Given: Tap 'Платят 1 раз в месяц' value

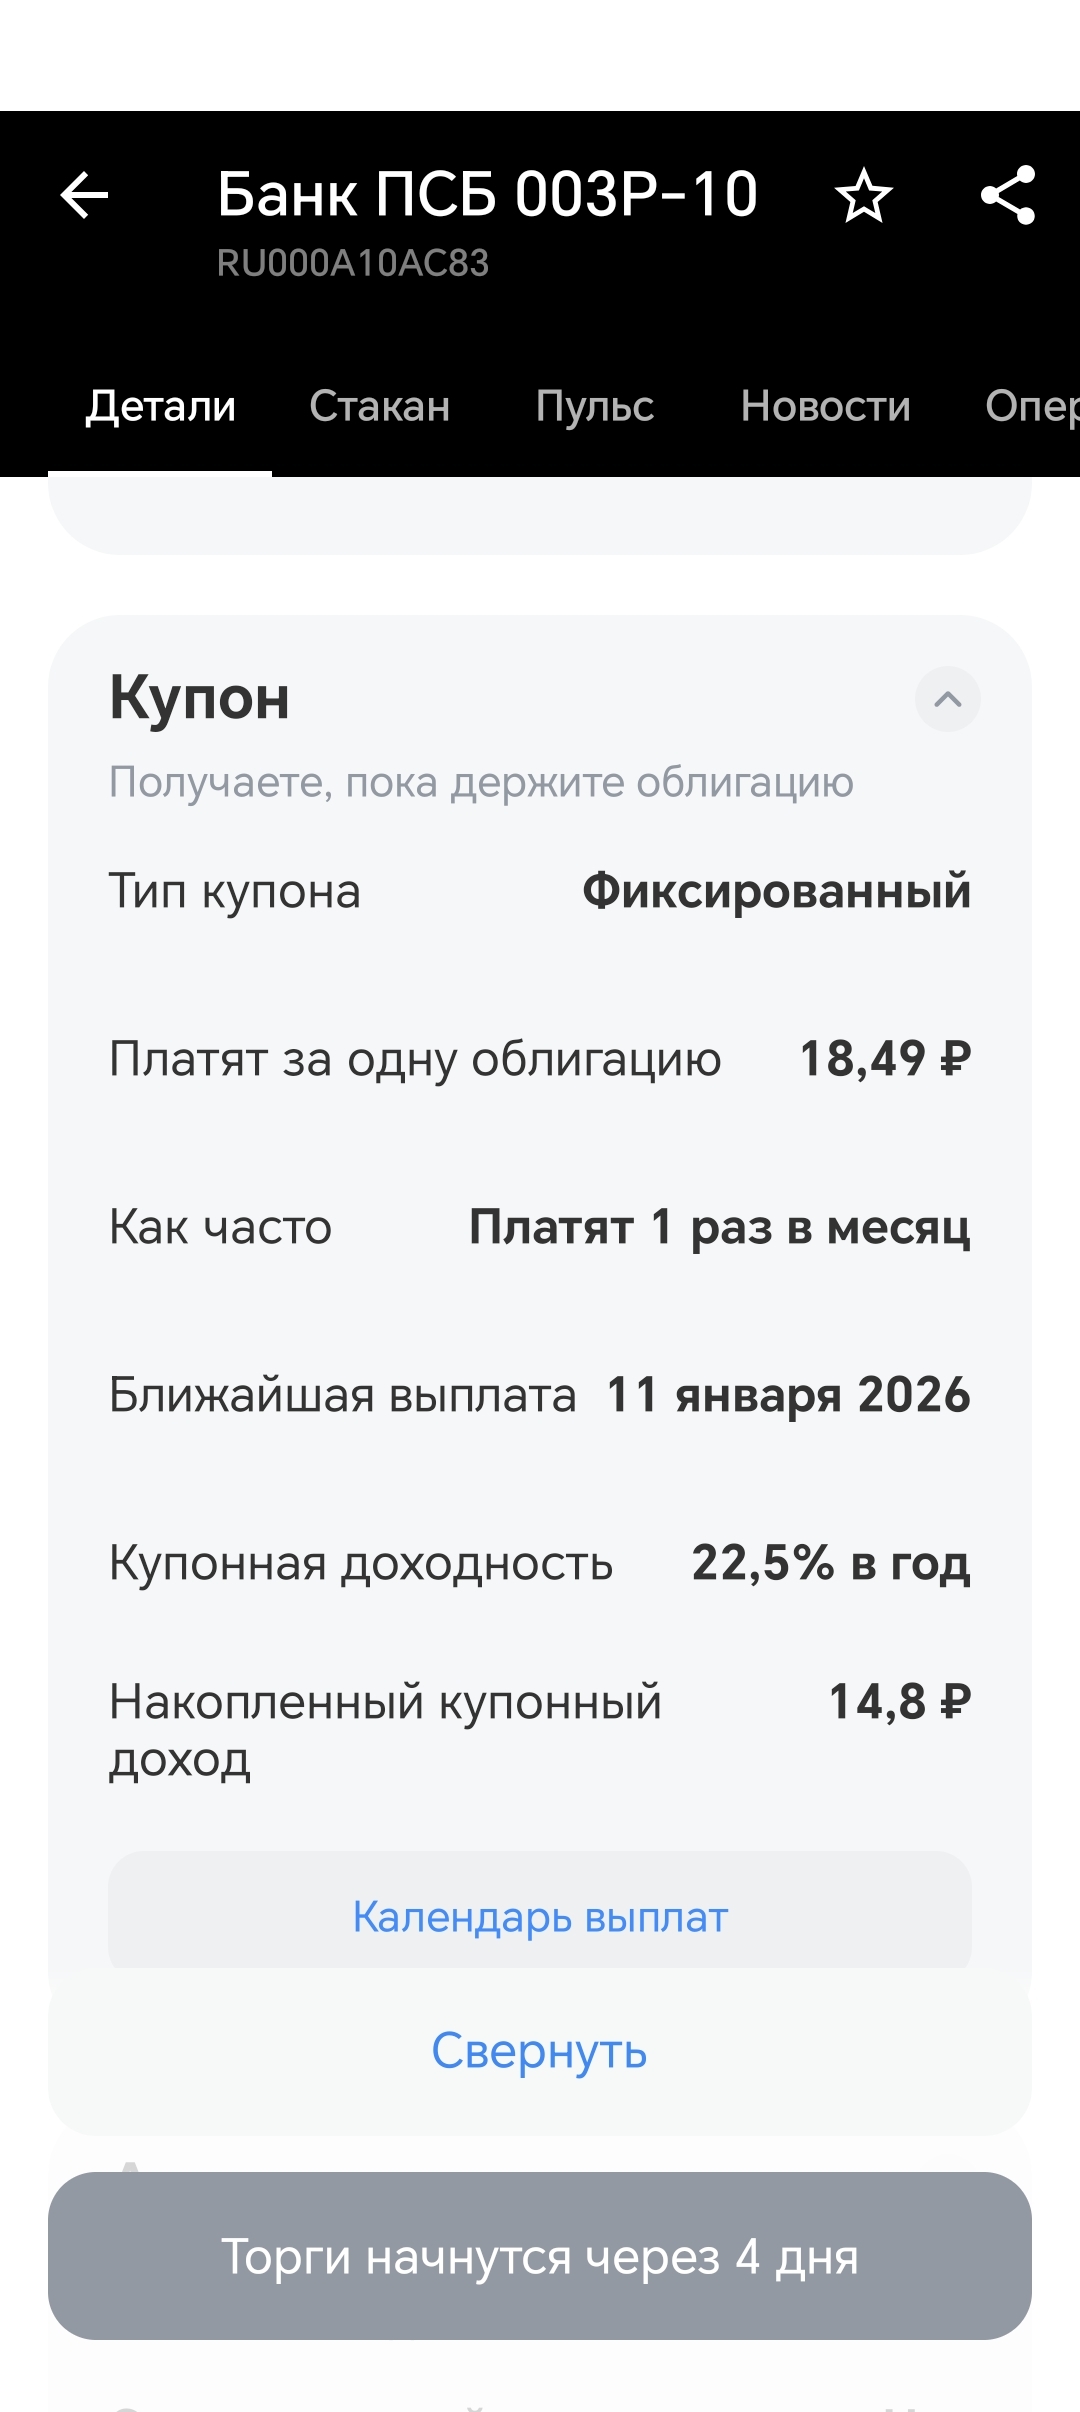Looking at the screenshot, I should tap(719, 1227).
